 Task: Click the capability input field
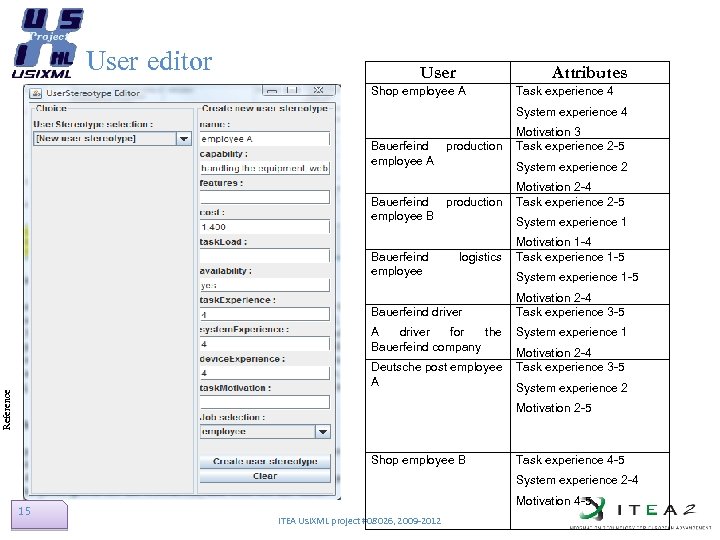point(264,168)
